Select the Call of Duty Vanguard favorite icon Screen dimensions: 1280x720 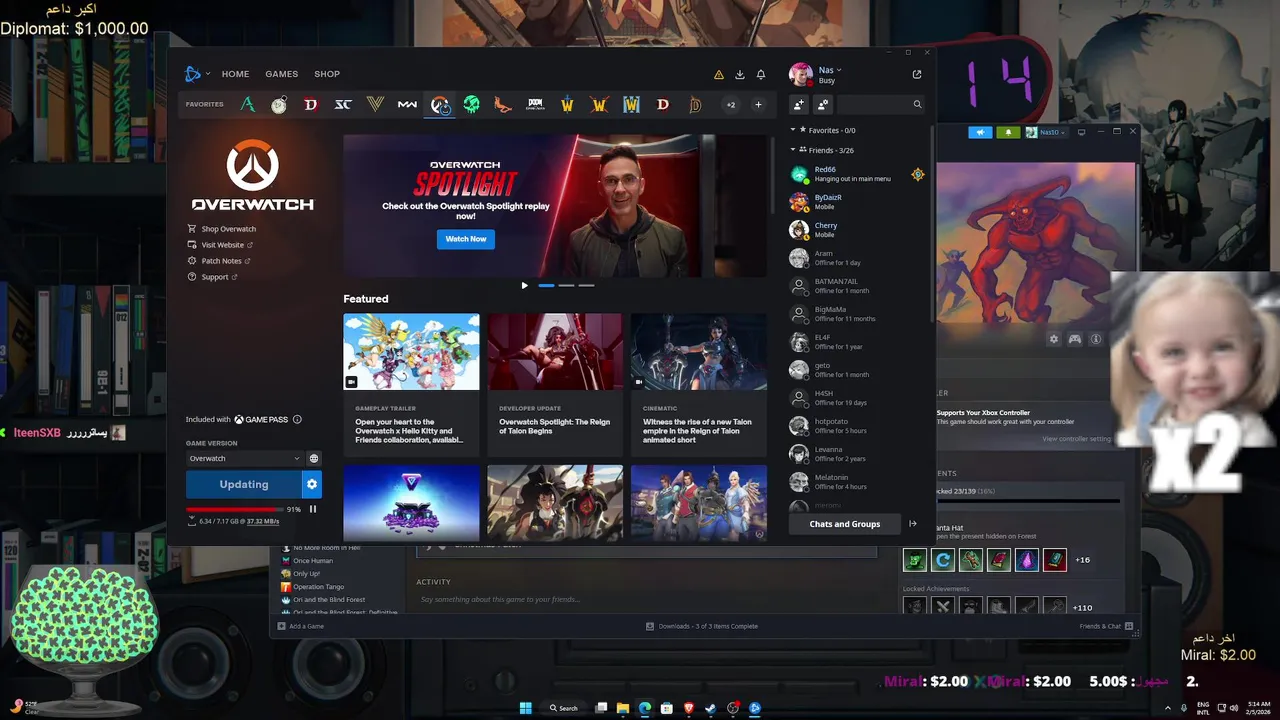click(375, 104)
